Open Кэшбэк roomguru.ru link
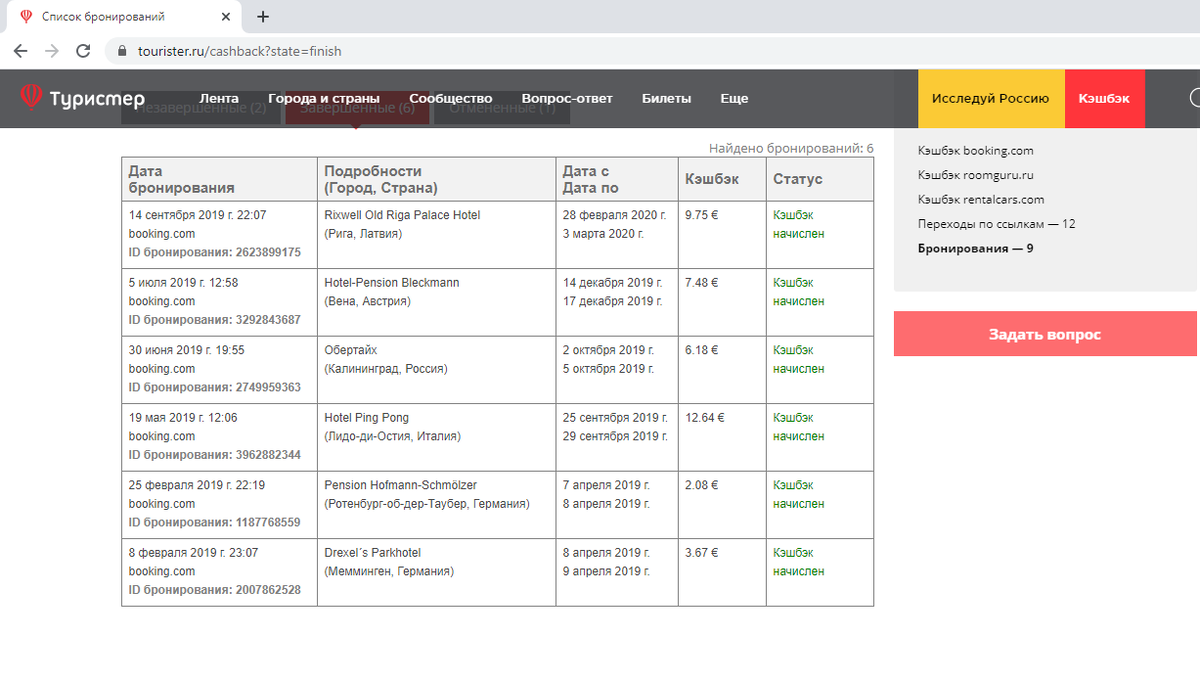 point(976,175)
